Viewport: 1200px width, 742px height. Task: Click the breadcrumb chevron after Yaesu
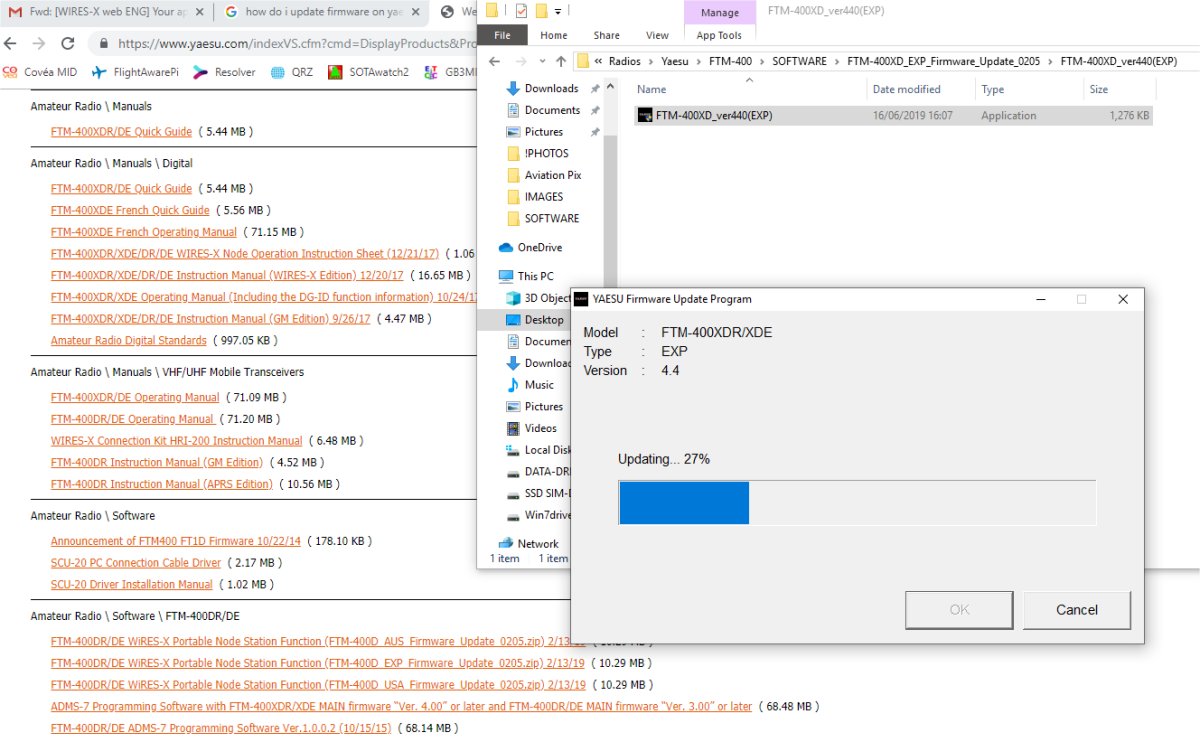click(696, 61)
